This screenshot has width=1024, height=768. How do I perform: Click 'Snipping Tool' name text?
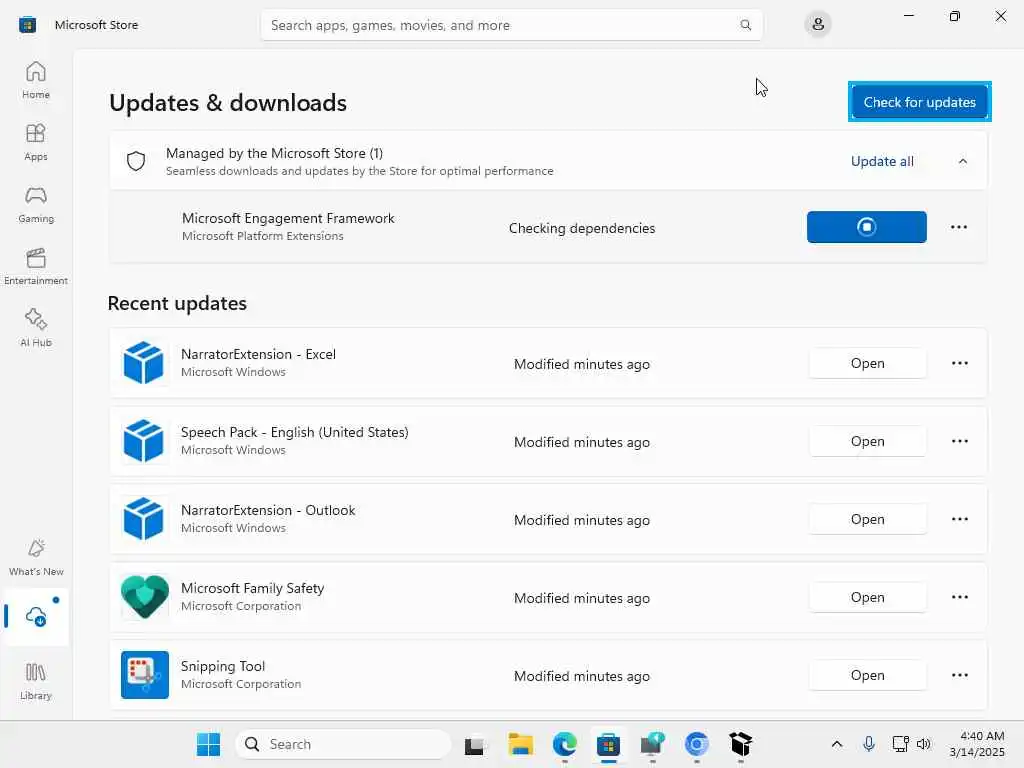(x=223, y=666)
